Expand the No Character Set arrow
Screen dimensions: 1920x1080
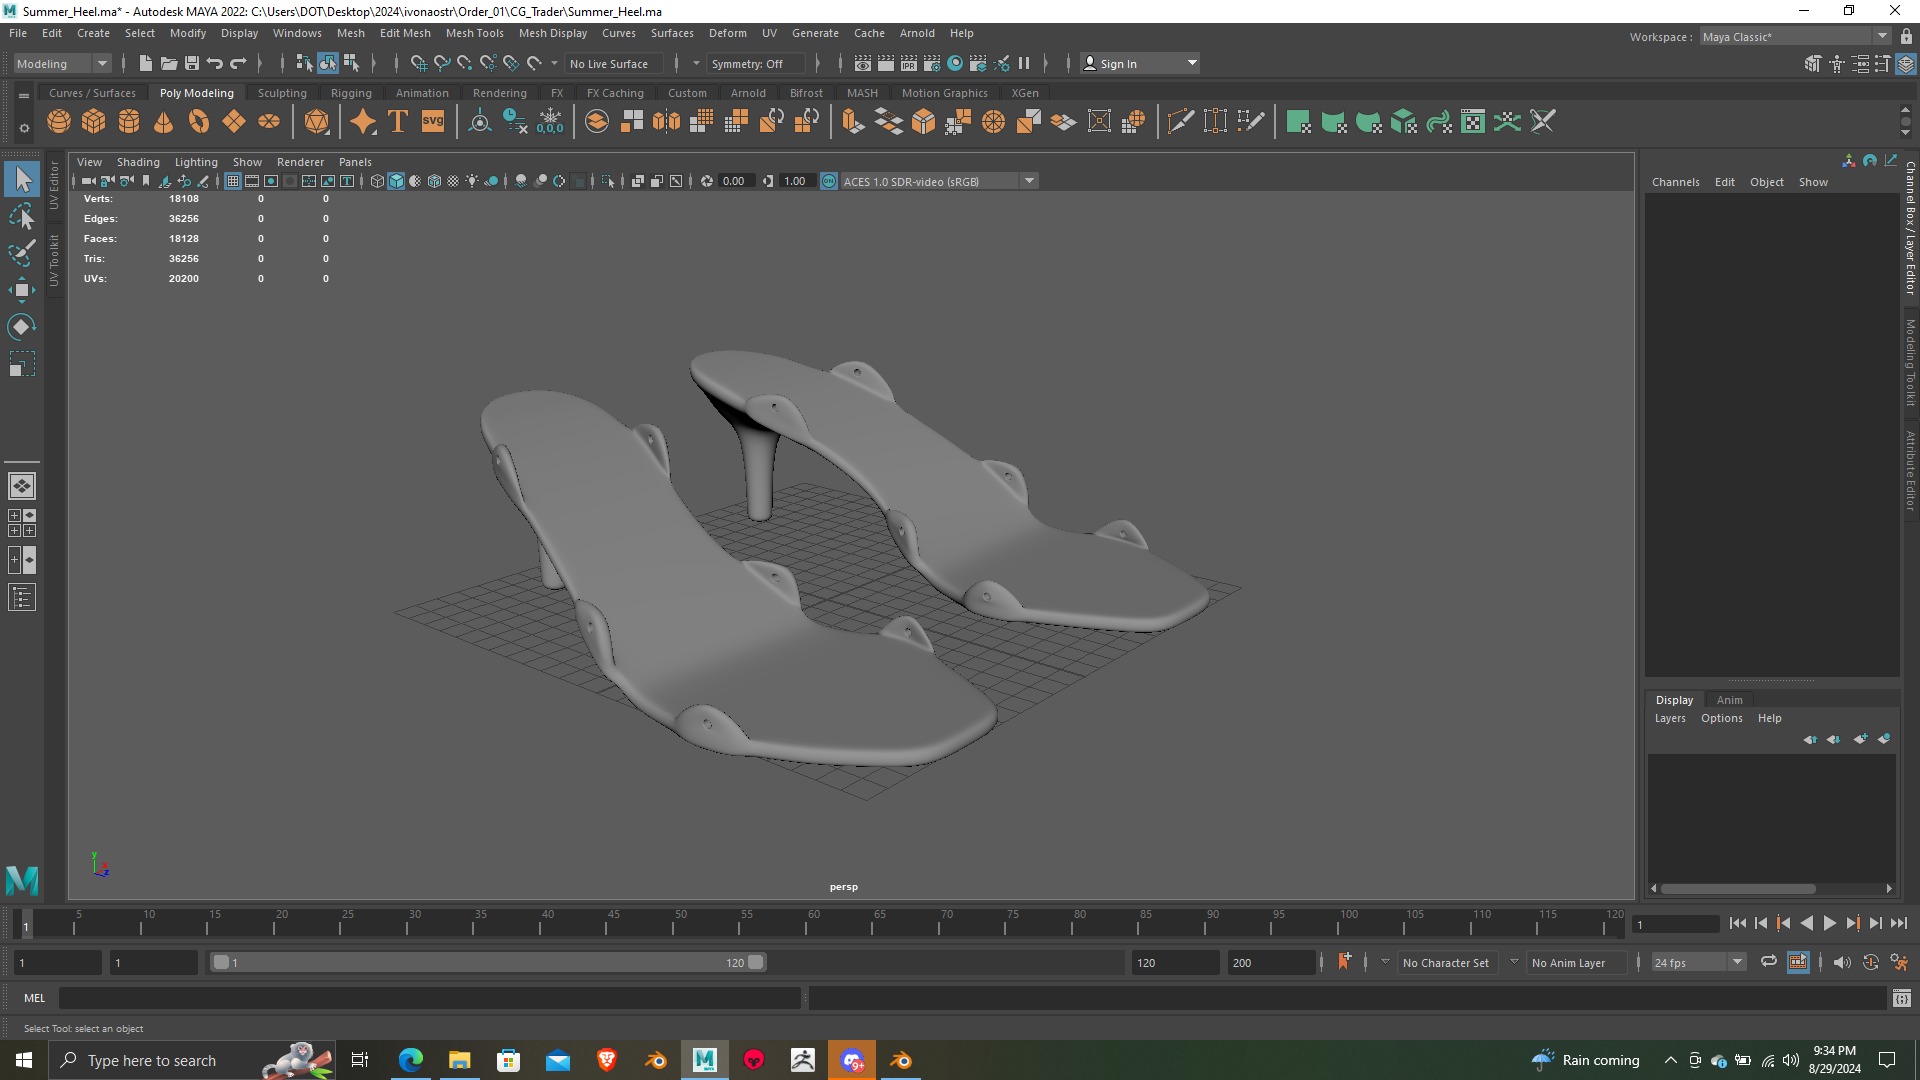pyautogui.click(x=1385, y=962)
